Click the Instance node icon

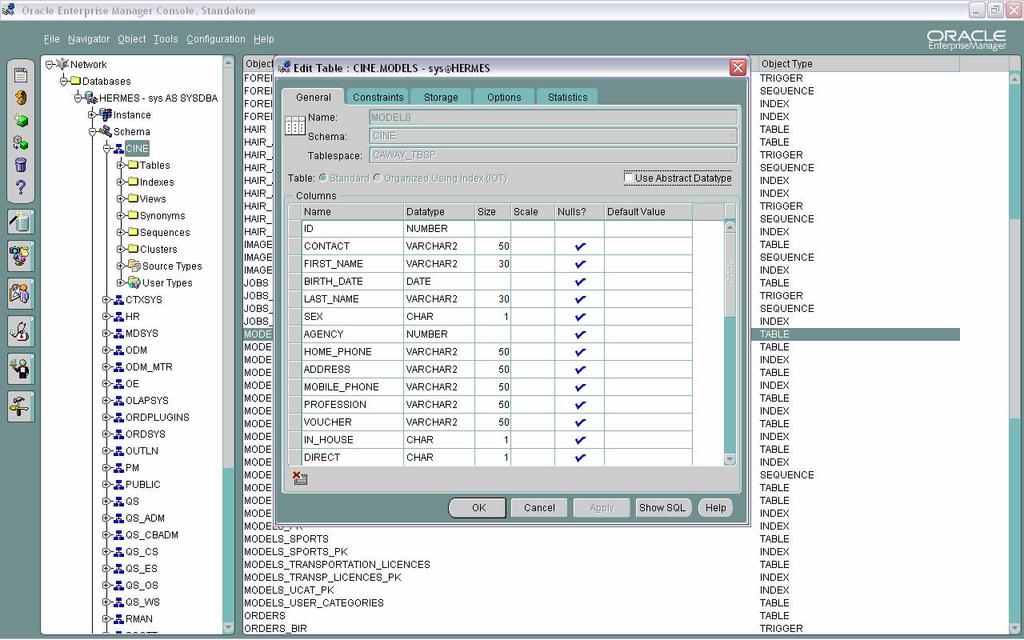[105, 114]
